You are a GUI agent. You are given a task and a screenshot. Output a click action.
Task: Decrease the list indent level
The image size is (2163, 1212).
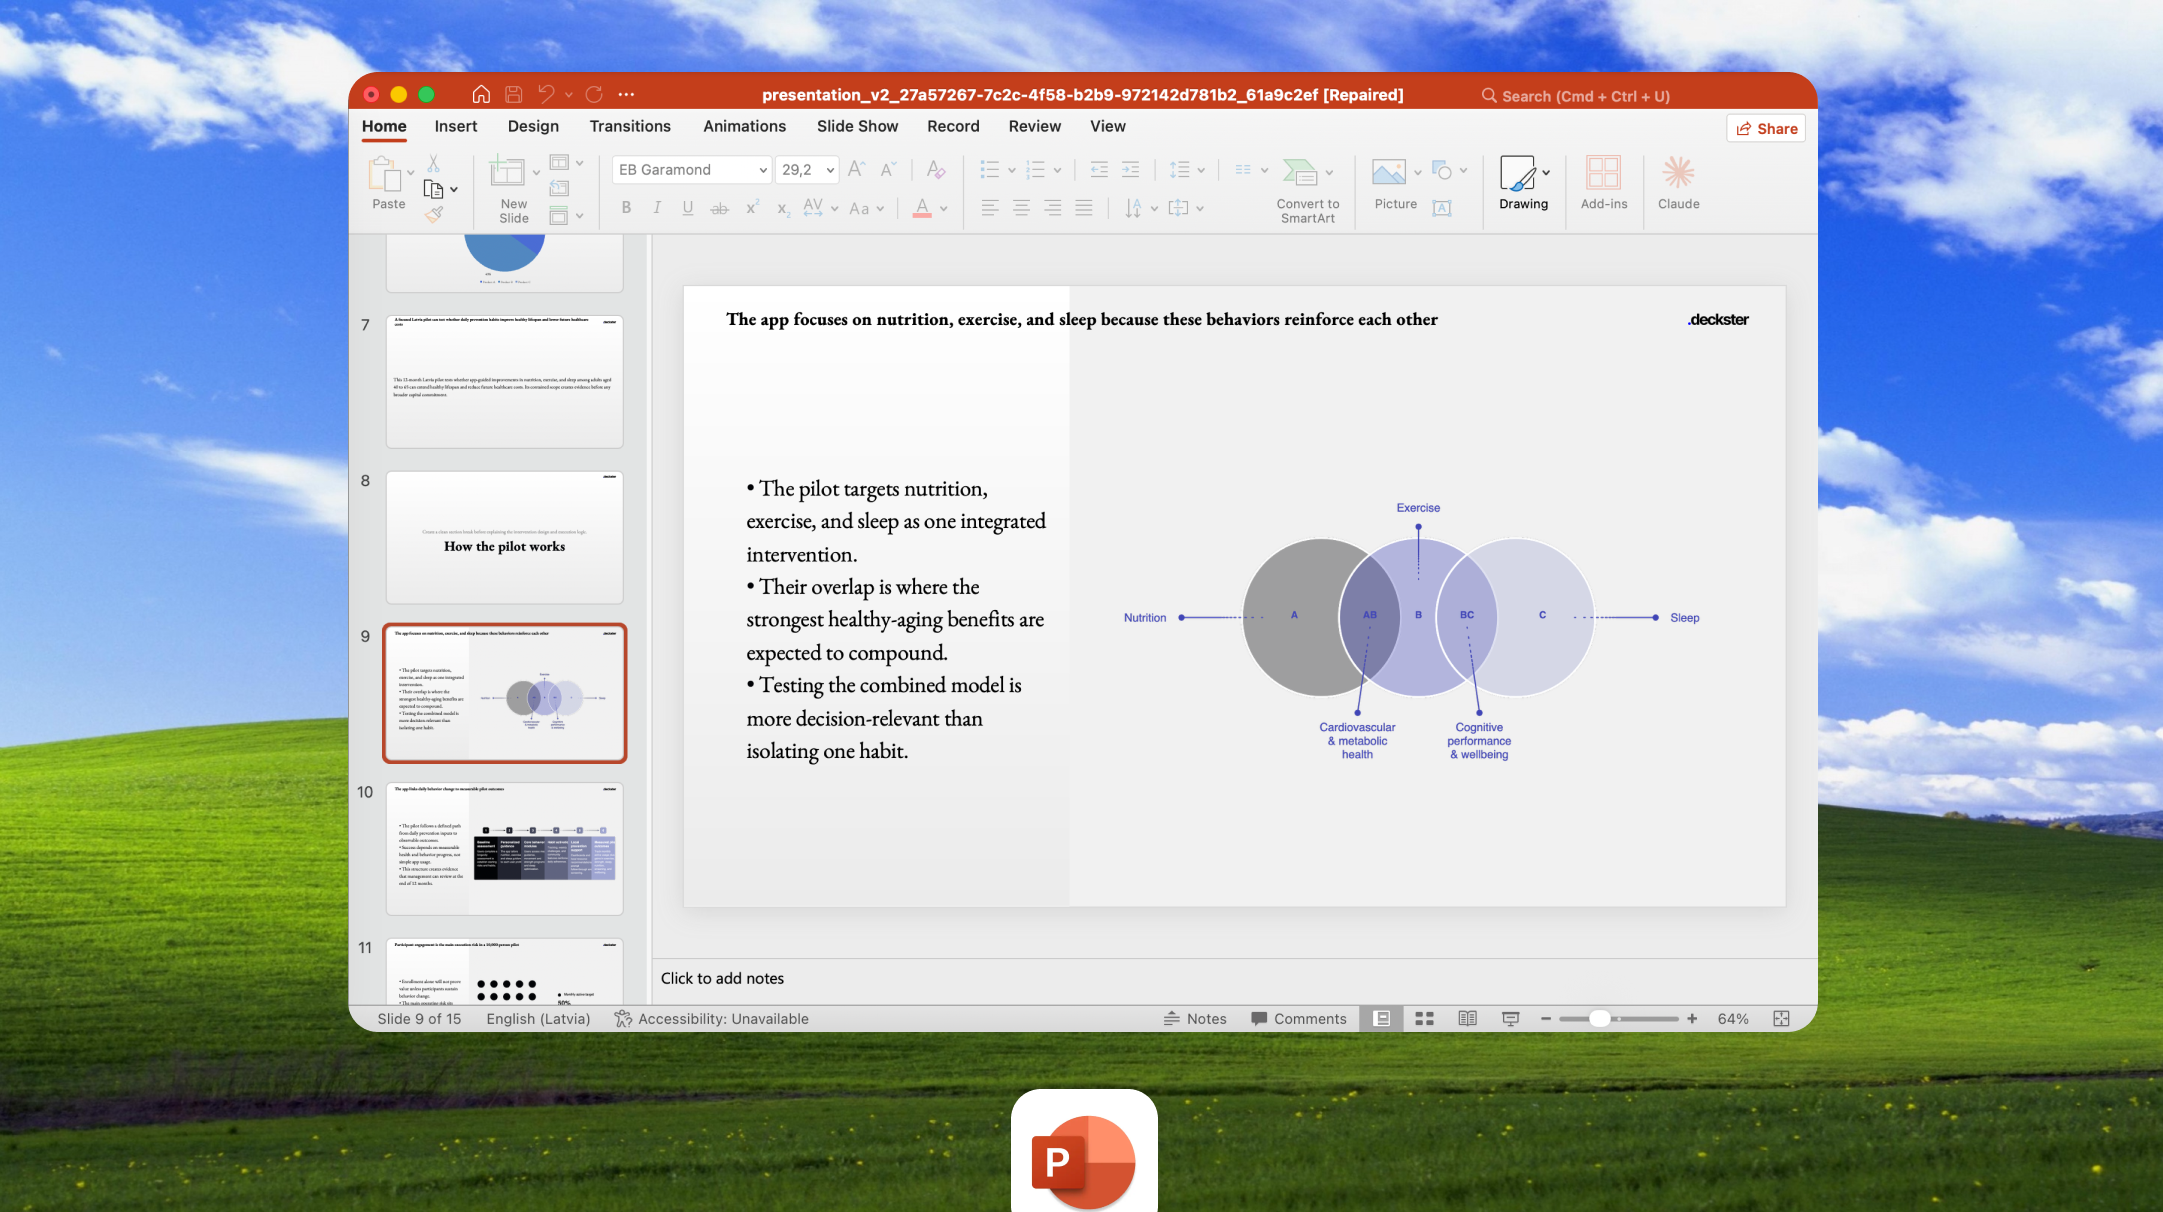[x=1099, y=169]
